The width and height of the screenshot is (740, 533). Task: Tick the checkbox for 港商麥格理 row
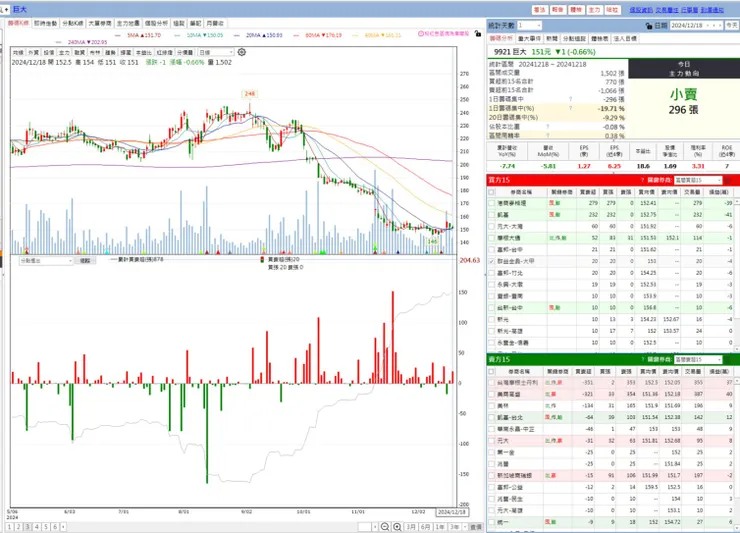point(492,203)
